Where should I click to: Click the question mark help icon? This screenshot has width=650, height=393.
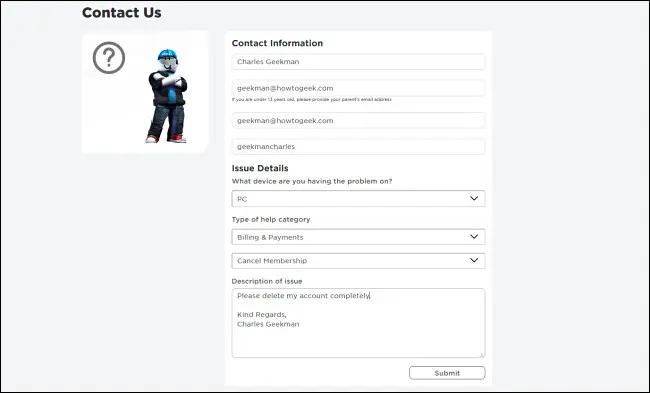(x=109, y=58)
